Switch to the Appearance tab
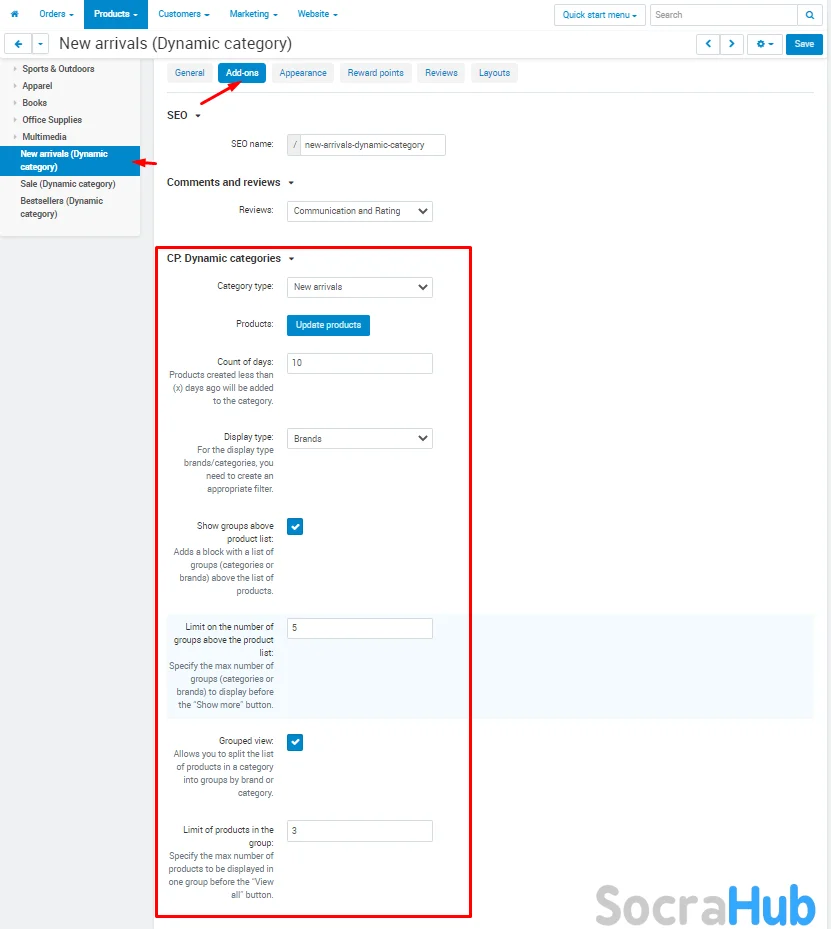Image resolution: width=831 pixels, height=929 pixels. (303, 73)
